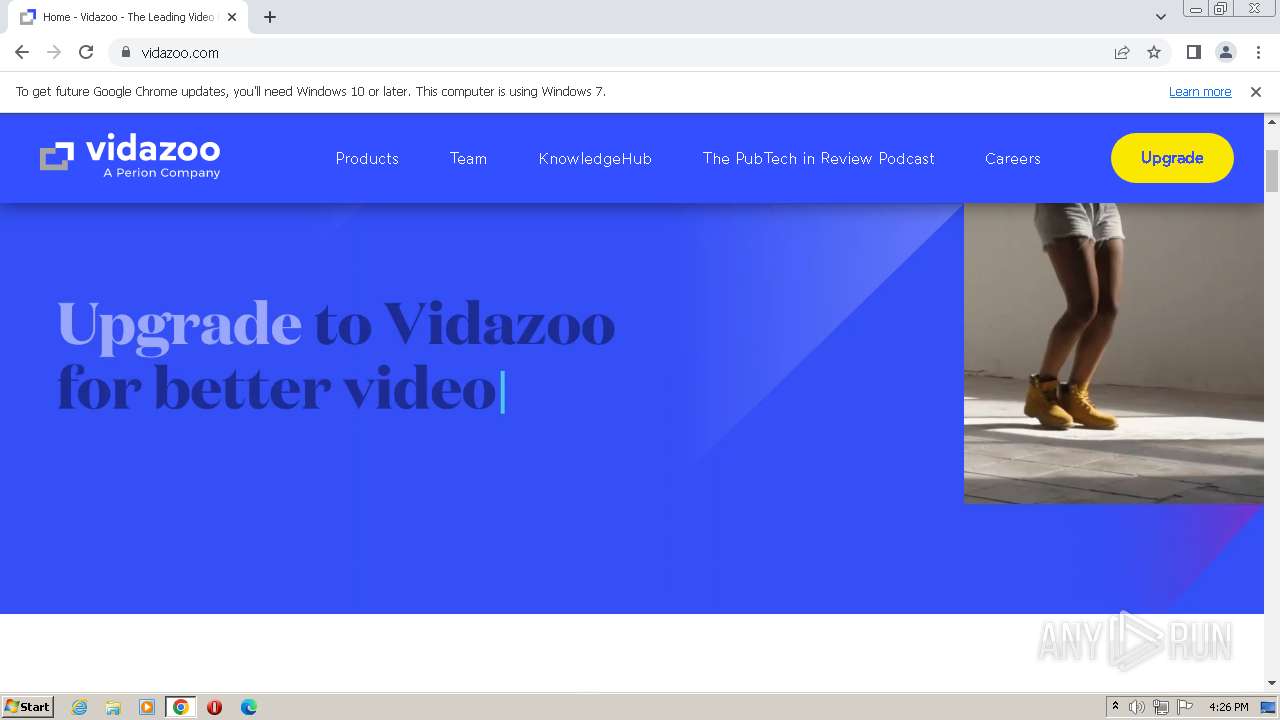
Task: Open the Products menu
Action: pos(367,158)
